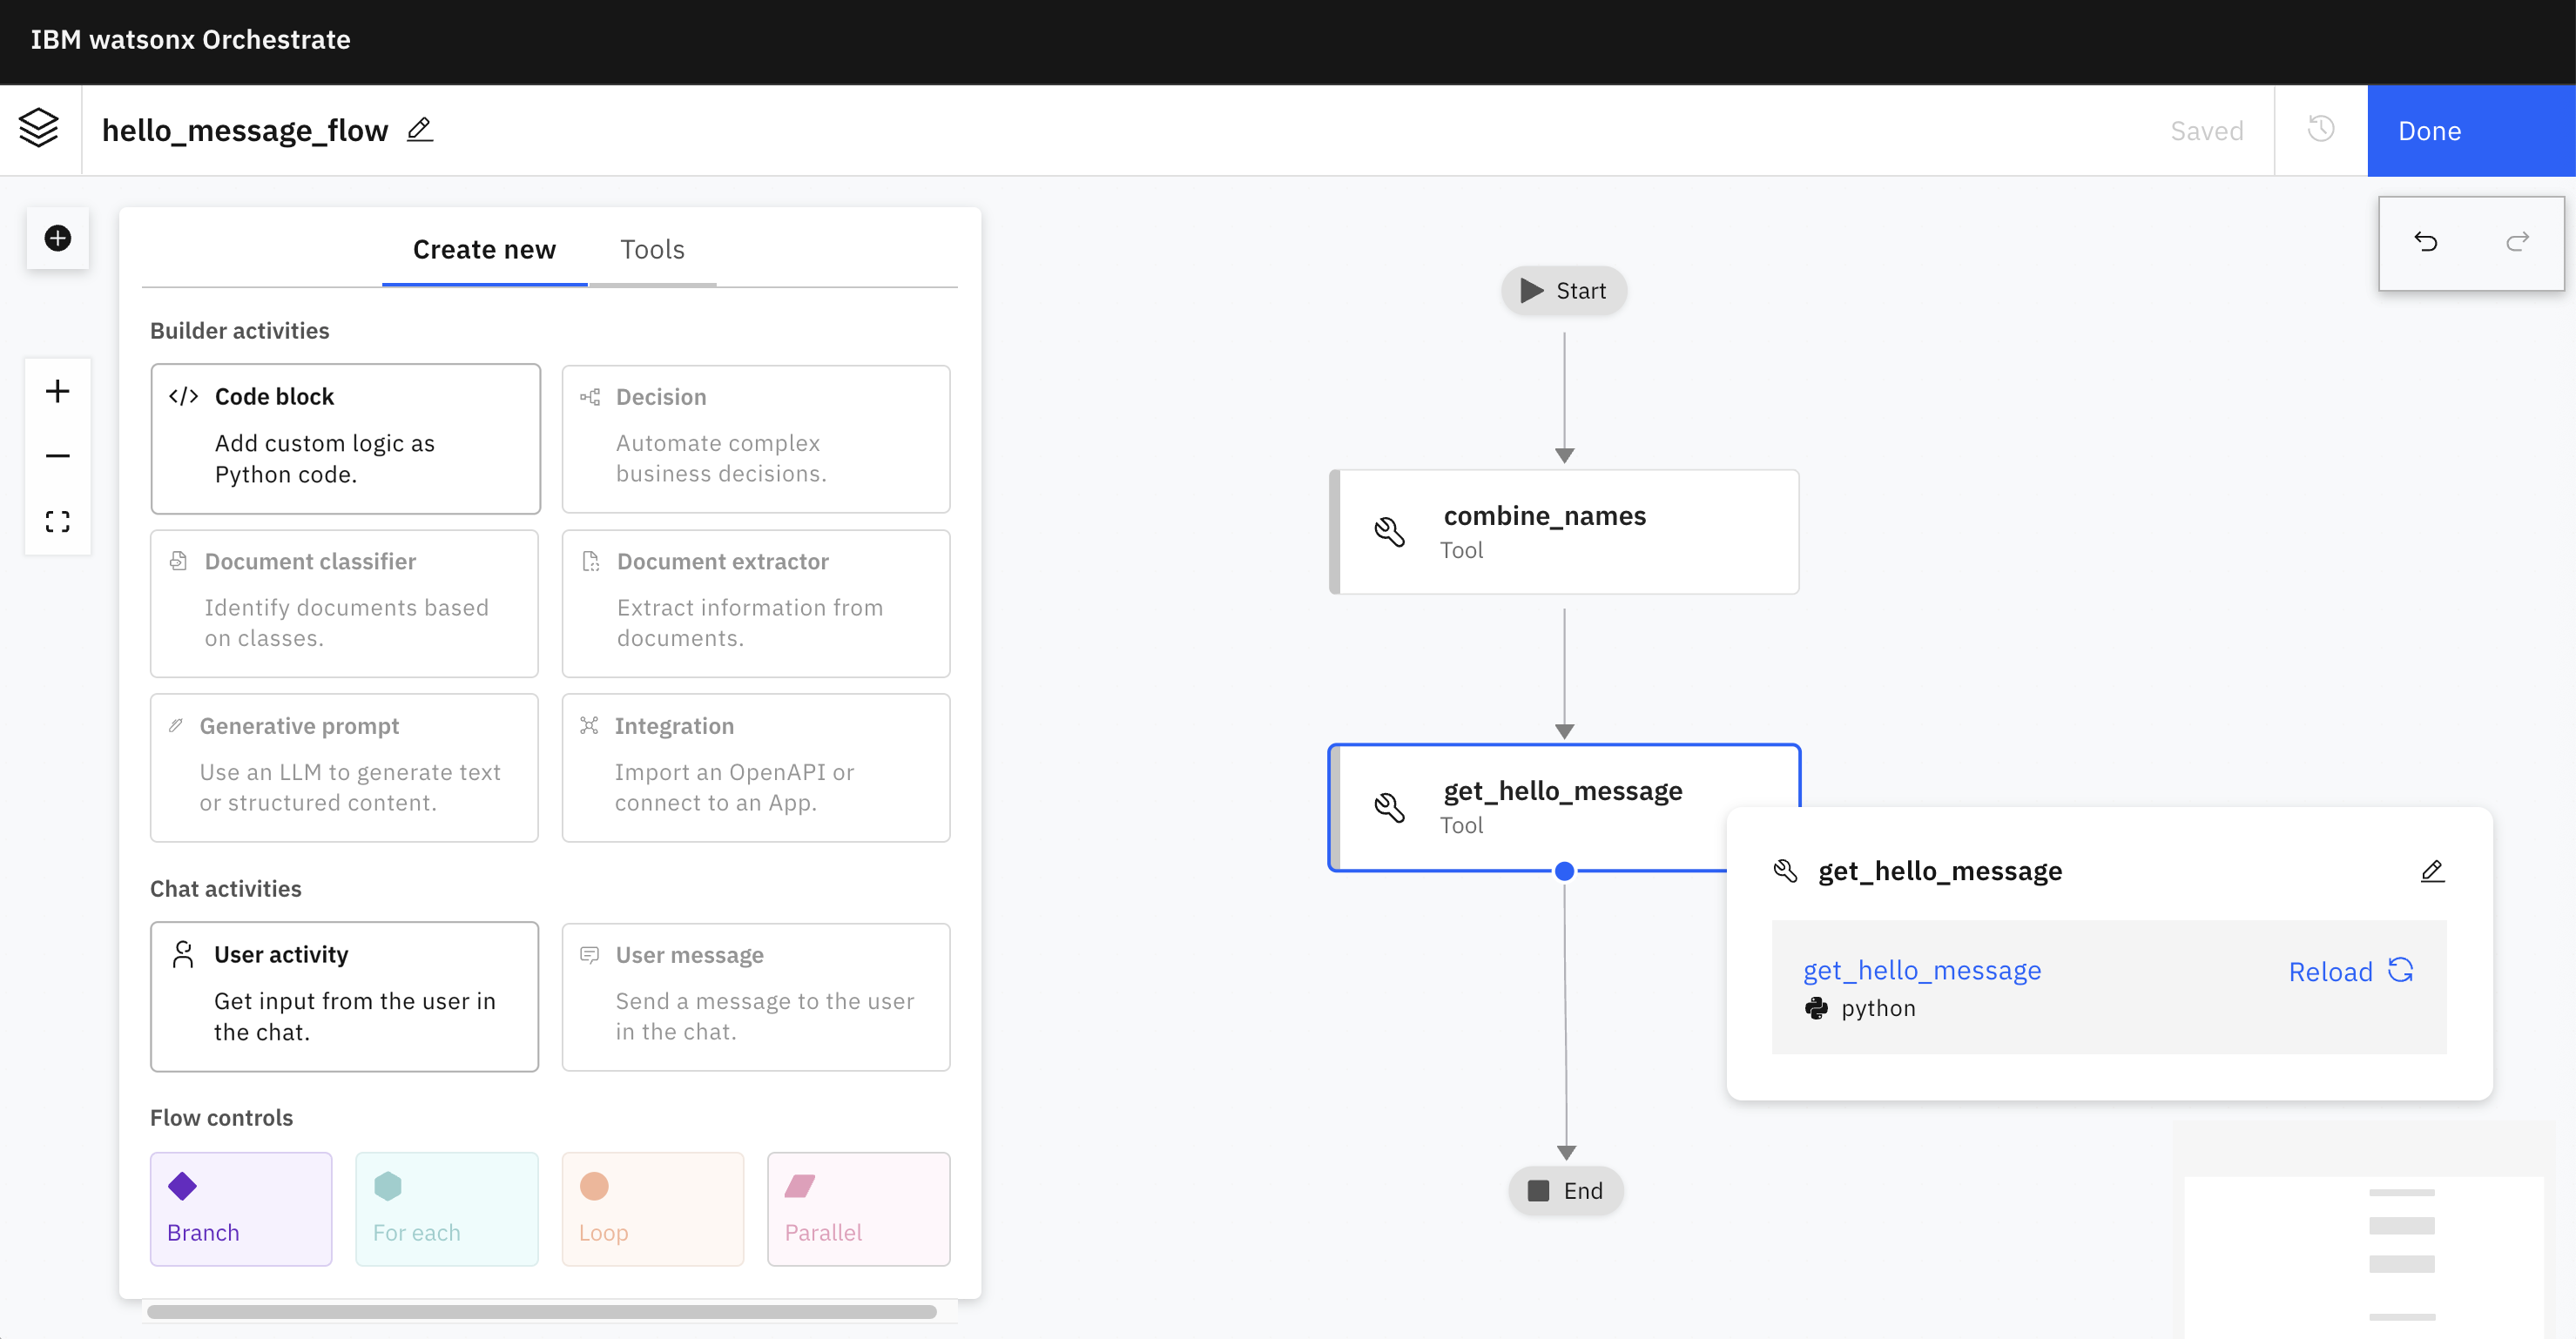Click the Decision tree icon

coord(590,397)
